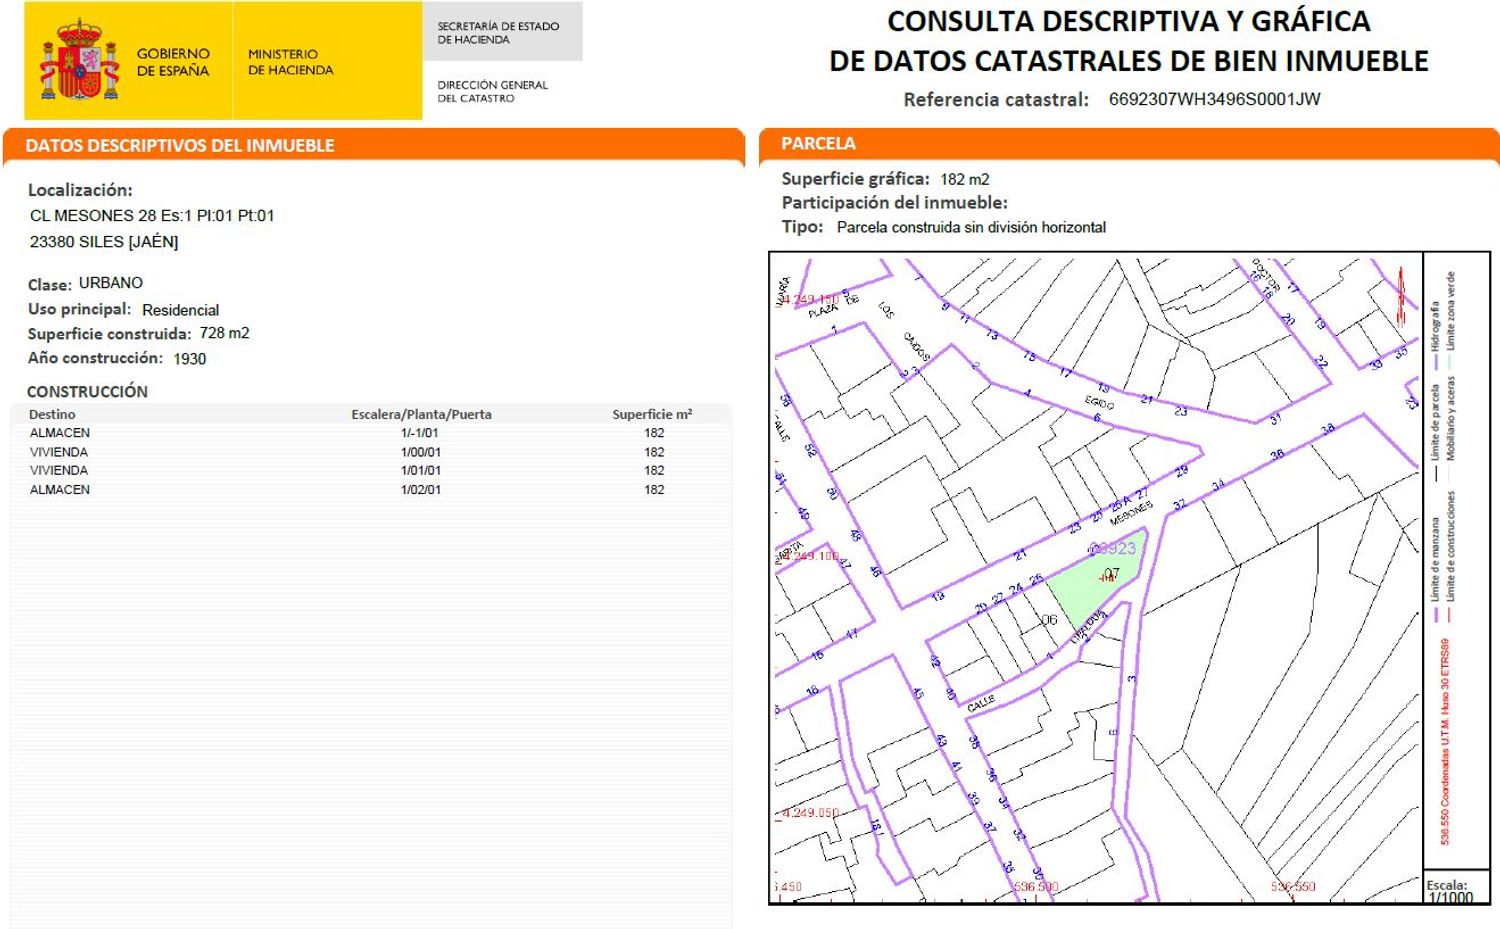Click the 'DE DATOS CATASTRALES DE BIEN INMUEBLE' line
This screenshot has height=929, width=1500.
coord(1129,61)
